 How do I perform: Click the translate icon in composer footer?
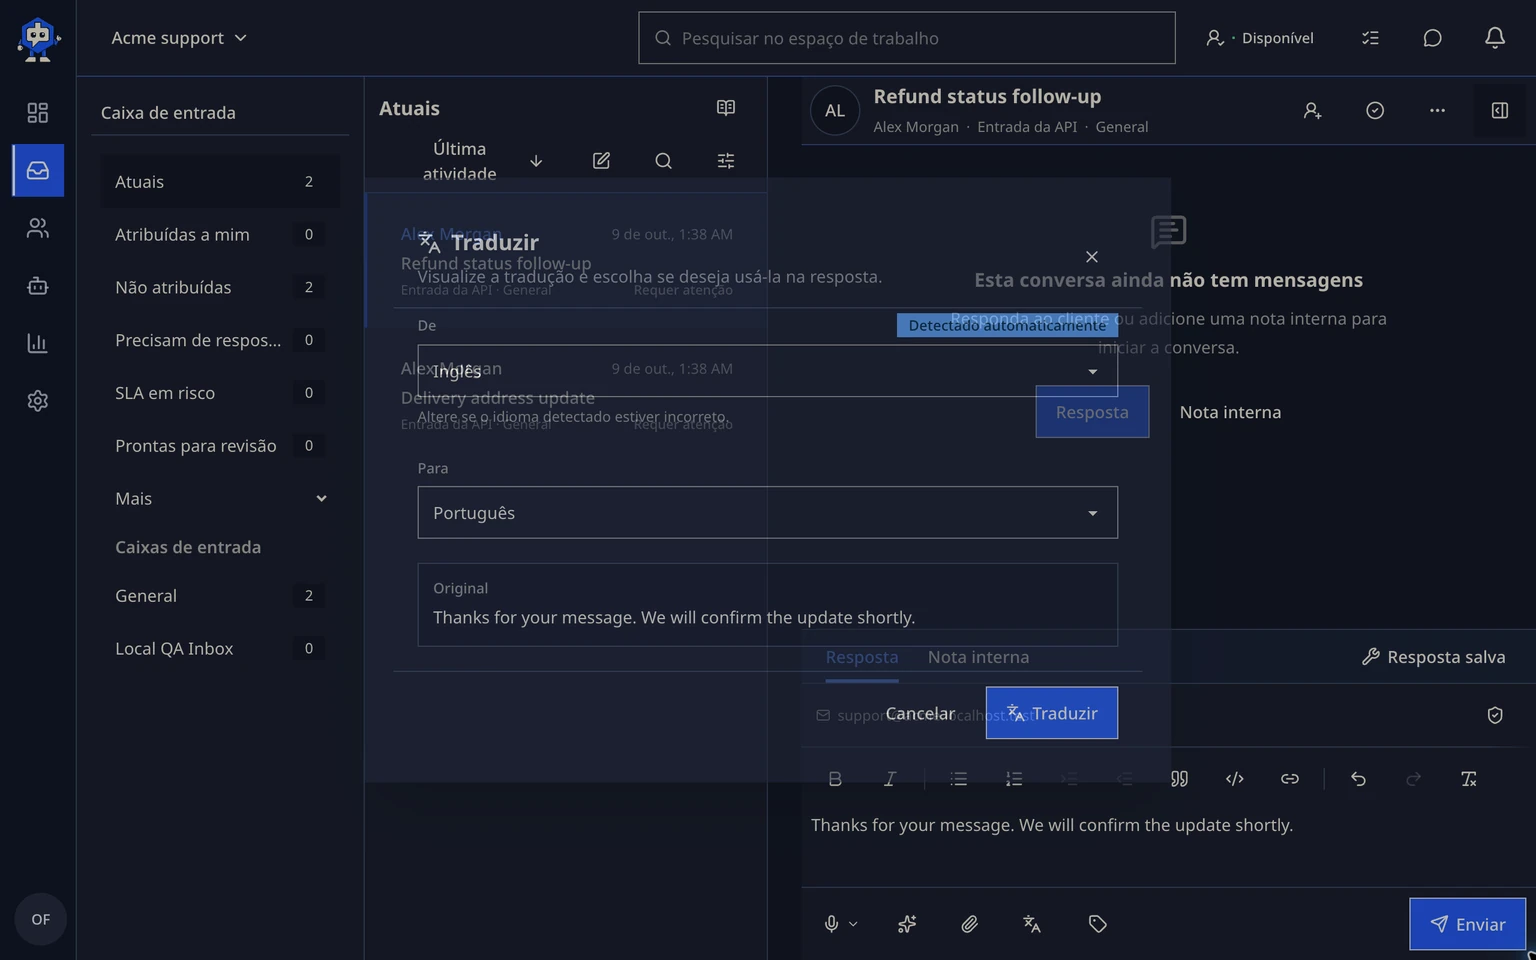[1032, 924]
